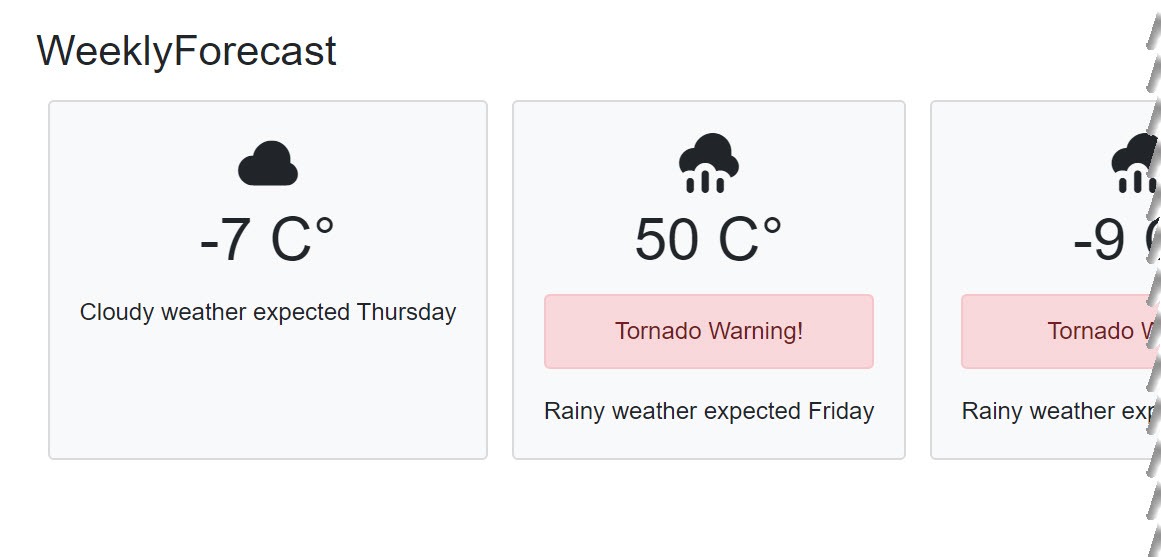Click the word "Rainy" in the Friday description

(574, 411)
